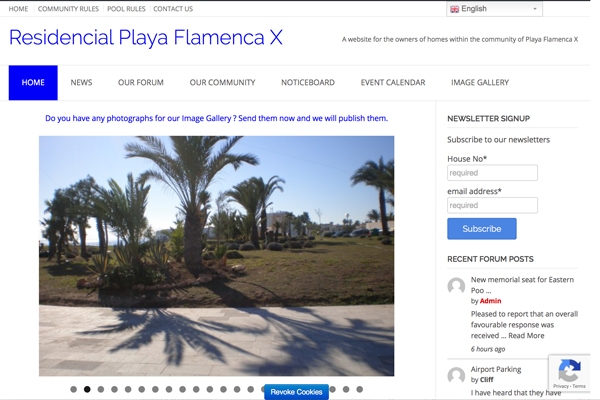Click the Revoke Cookies button

(x=296, y=392)
